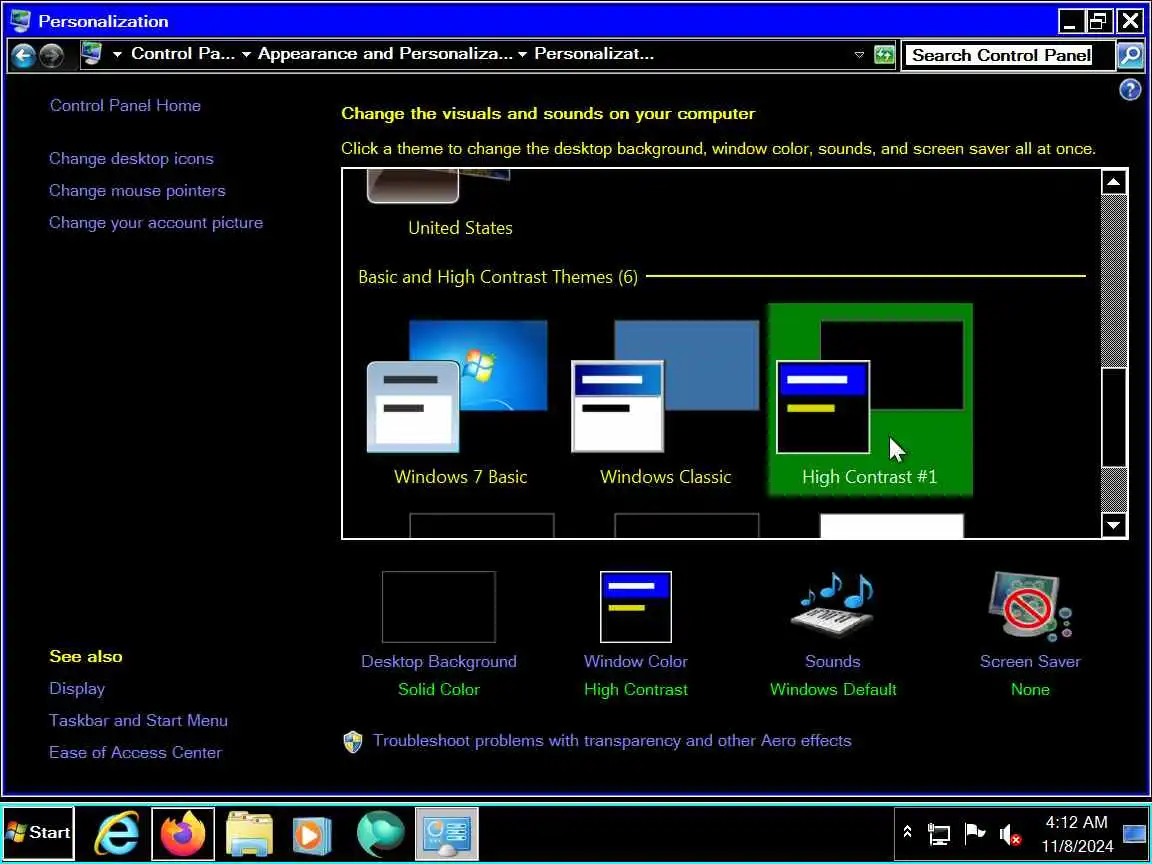The height and width of the screenshot is (864, 1152).
Task: Click the Personalization title bar icon
Action: click(x=21, y=21)
